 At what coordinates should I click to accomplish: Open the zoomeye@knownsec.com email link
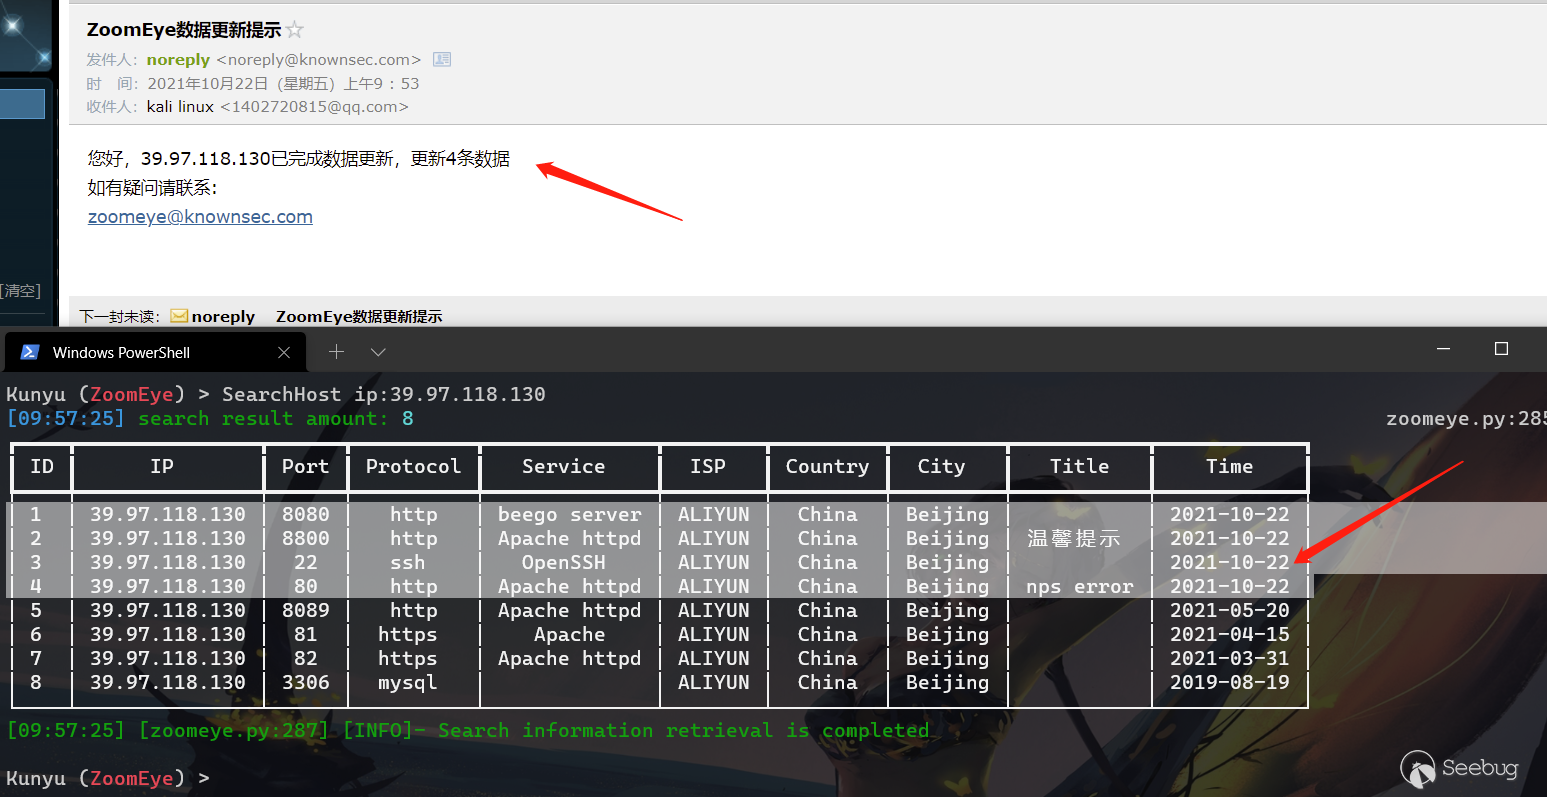200,217
